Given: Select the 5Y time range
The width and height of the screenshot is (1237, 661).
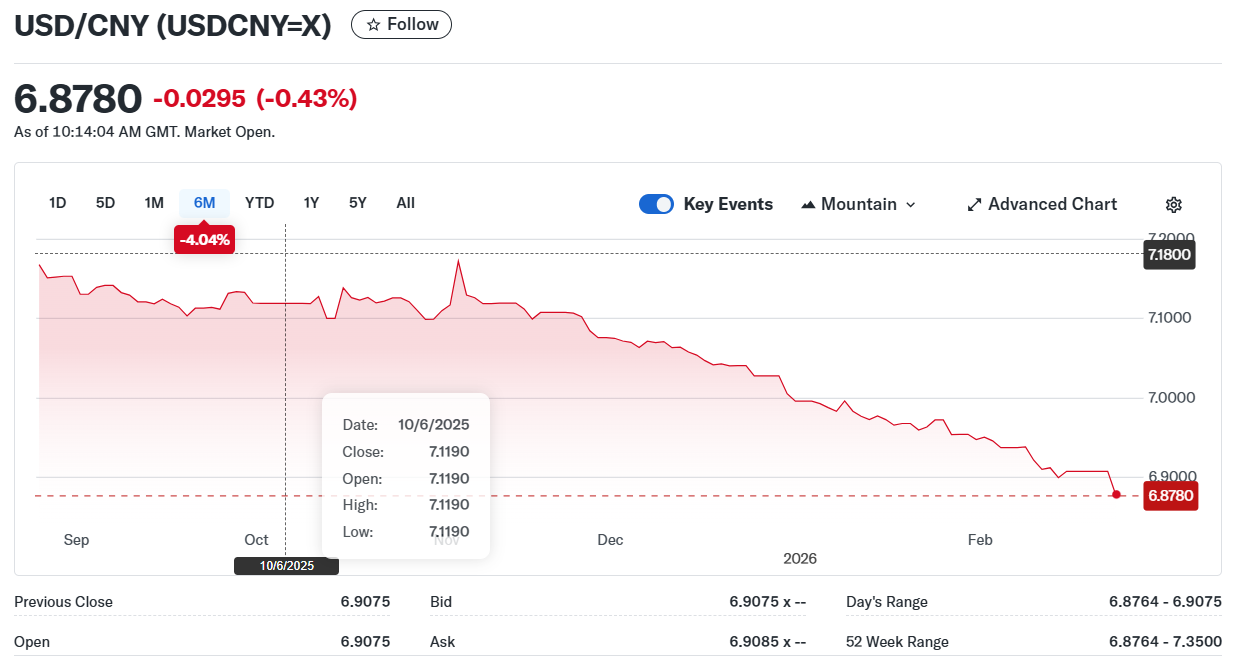Looking at the screenshot, I should click(357, 203).
